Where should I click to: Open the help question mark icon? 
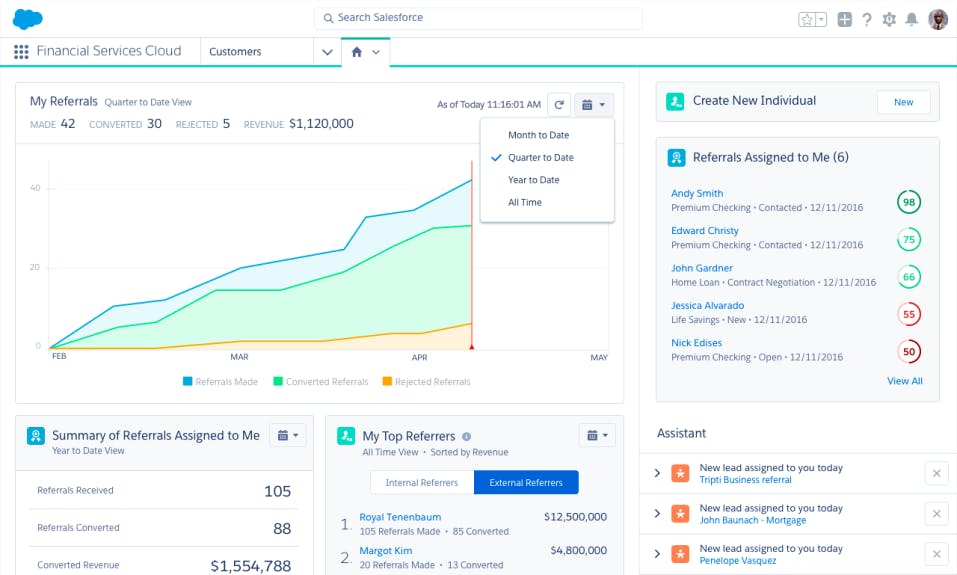867,20
